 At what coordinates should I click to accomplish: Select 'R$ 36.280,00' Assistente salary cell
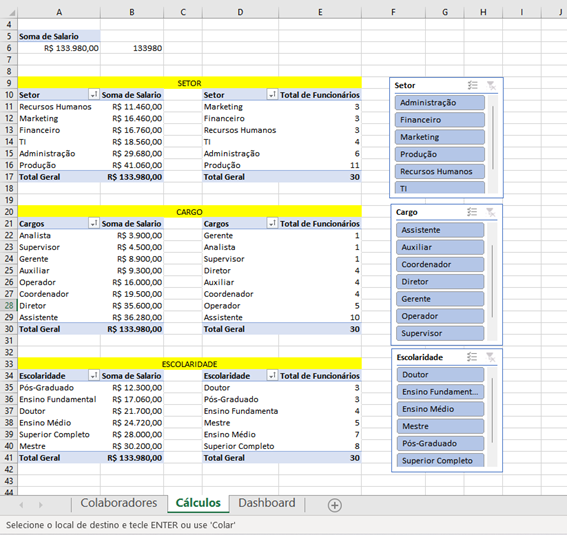point(132,317)
